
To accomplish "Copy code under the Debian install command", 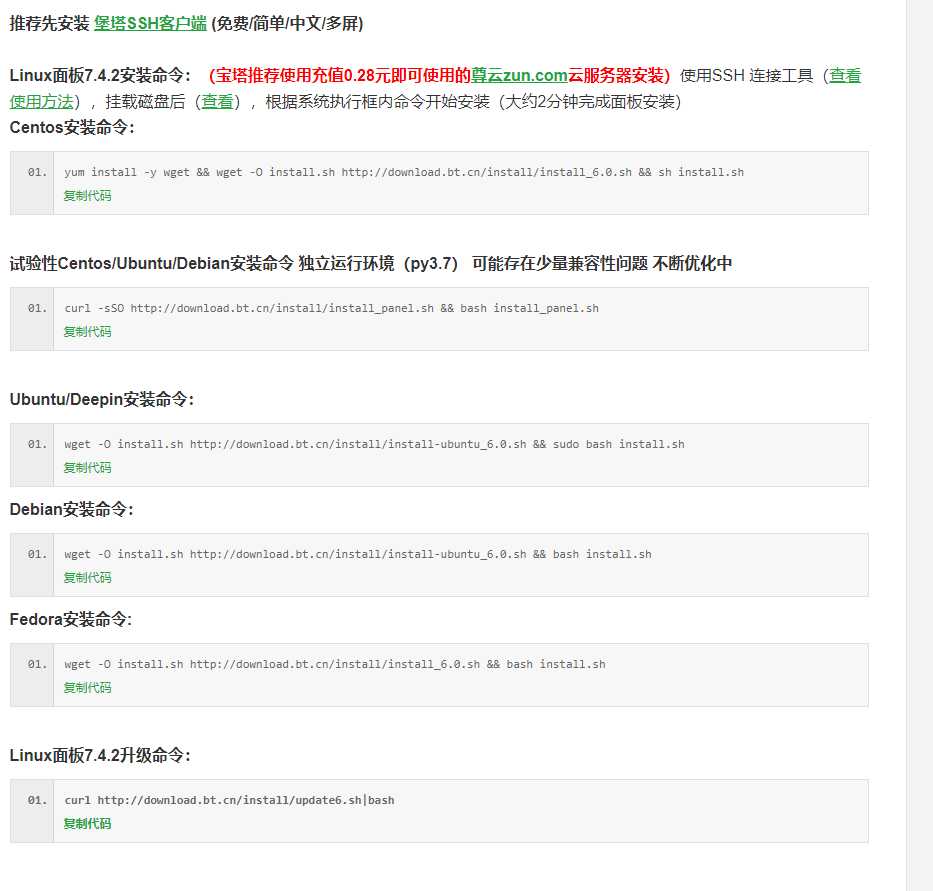I will coord(87,577).
